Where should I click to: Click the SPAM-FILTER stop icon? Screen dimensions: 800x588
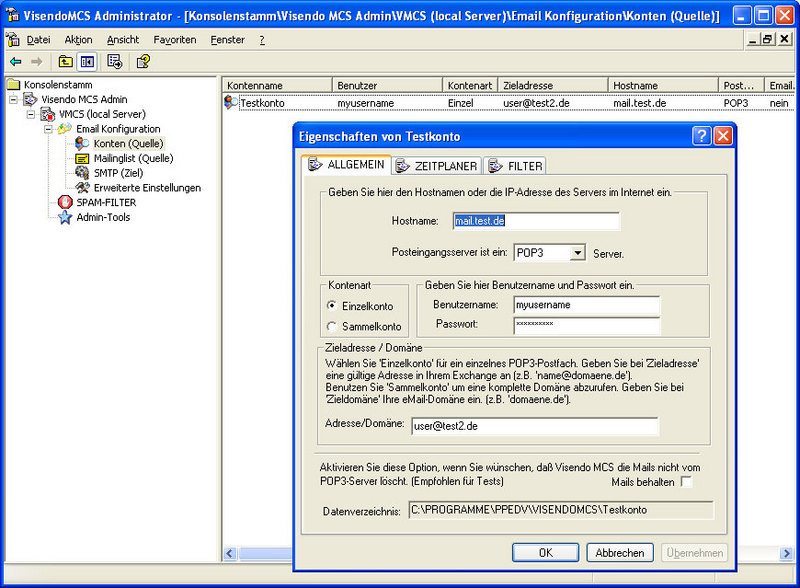point(65,202)
